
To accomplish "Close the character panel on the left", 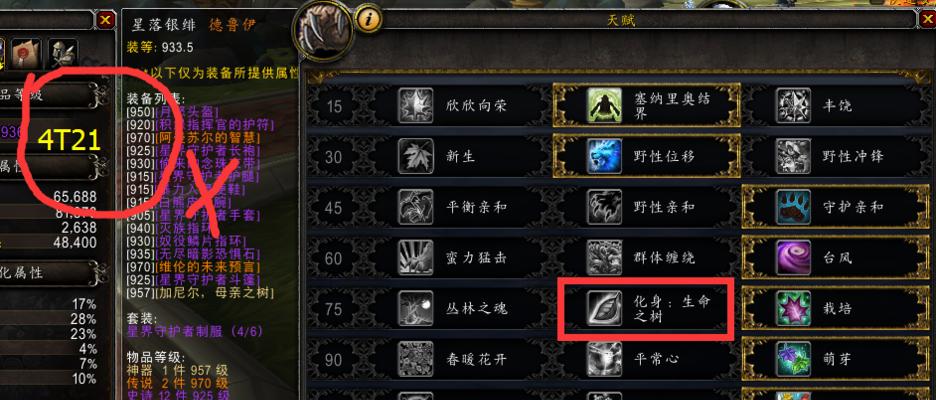I will click(x=105, y=20).
